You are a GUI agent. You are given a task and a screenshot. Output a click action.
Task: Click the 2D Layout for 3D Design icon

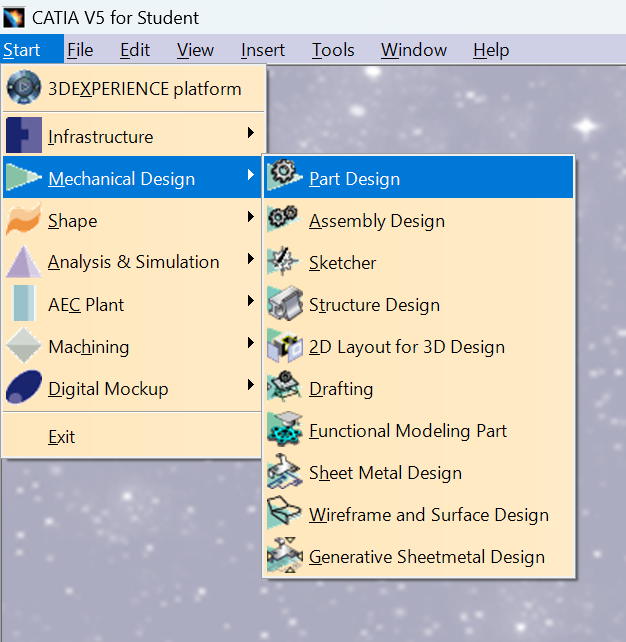285,345
